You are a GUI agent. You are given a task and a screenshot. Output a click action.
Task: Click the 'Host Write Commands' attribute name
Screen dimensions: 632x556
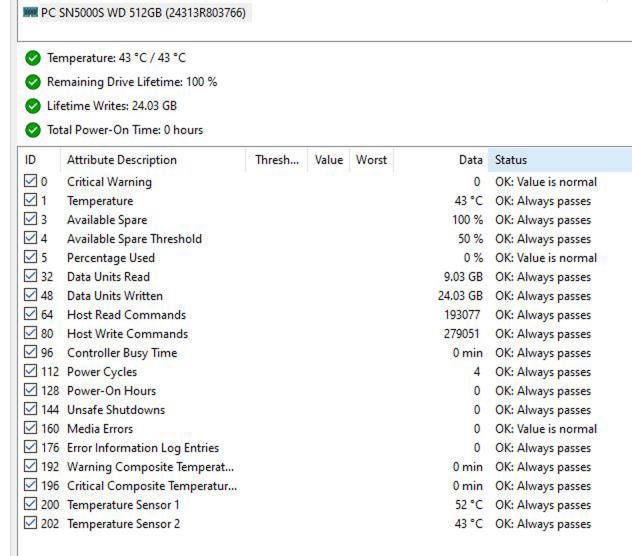pos(127,334)
